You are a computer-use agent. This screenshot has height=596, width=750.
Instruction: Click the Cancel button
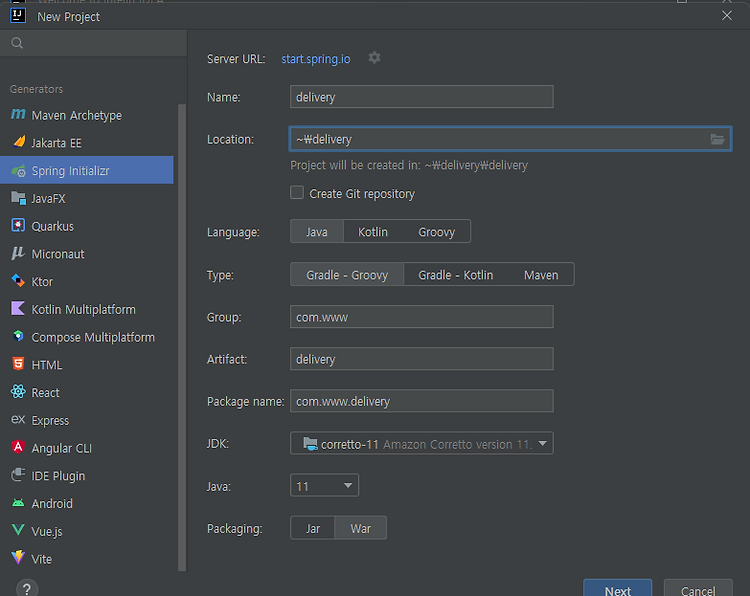click(698, 588)
